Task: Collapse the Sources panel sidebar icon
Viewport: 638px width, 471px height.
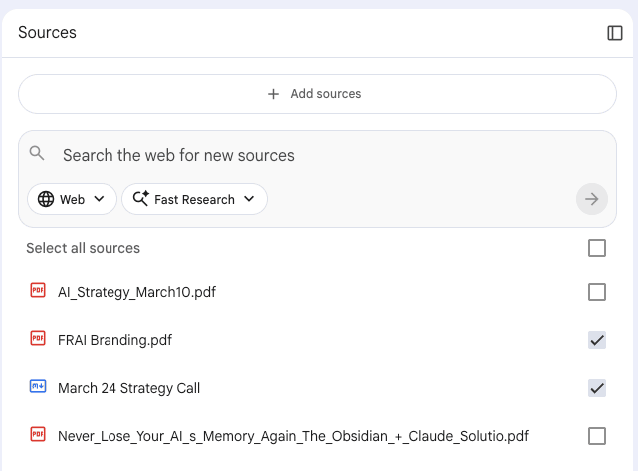Action: 615,33
